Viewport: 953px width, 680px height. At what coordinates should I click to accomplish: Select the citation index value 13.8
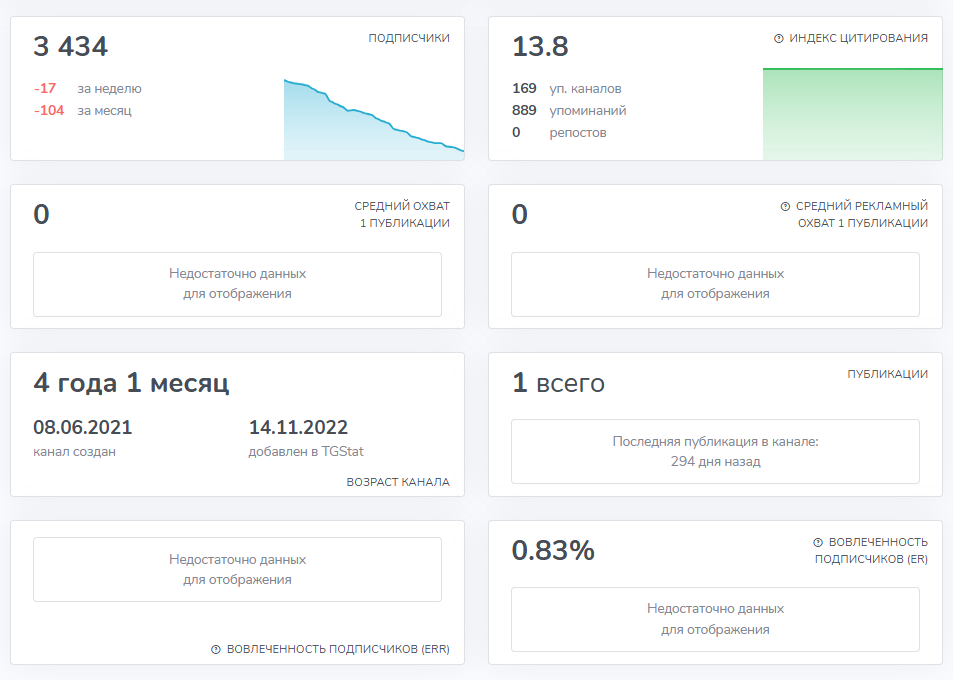[540, 46]
